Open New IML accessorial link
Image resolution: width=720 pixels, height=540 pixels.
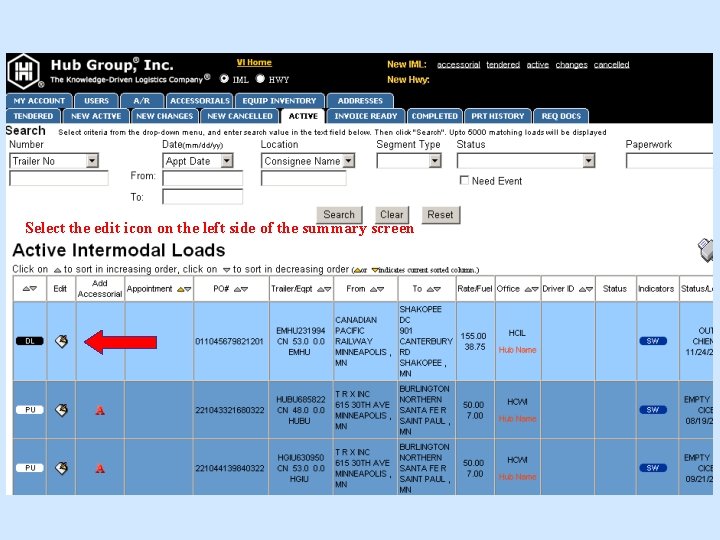pyautogui.click(x=458, y=65)
